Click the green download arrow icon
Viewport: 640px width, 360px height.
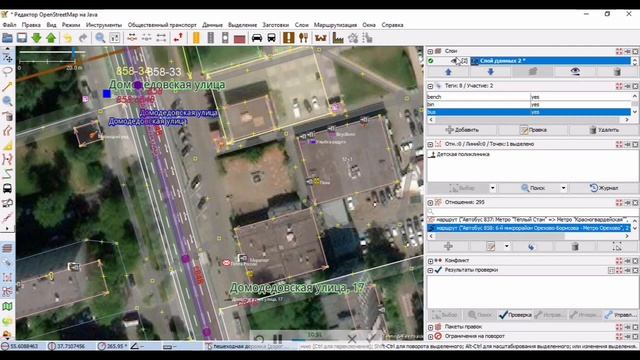click(36, 38)
